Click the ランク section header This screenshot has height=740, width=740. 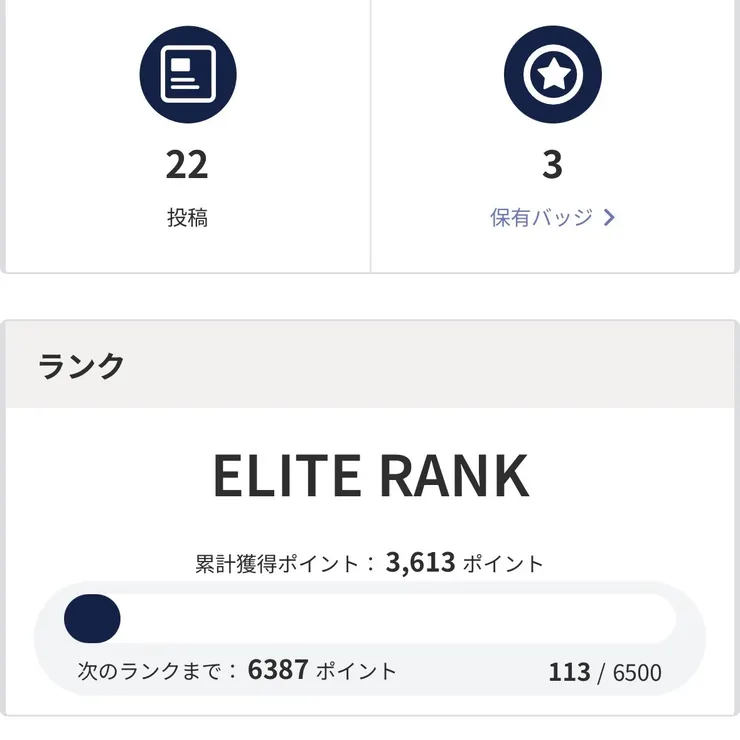click(x=82, y=366)
